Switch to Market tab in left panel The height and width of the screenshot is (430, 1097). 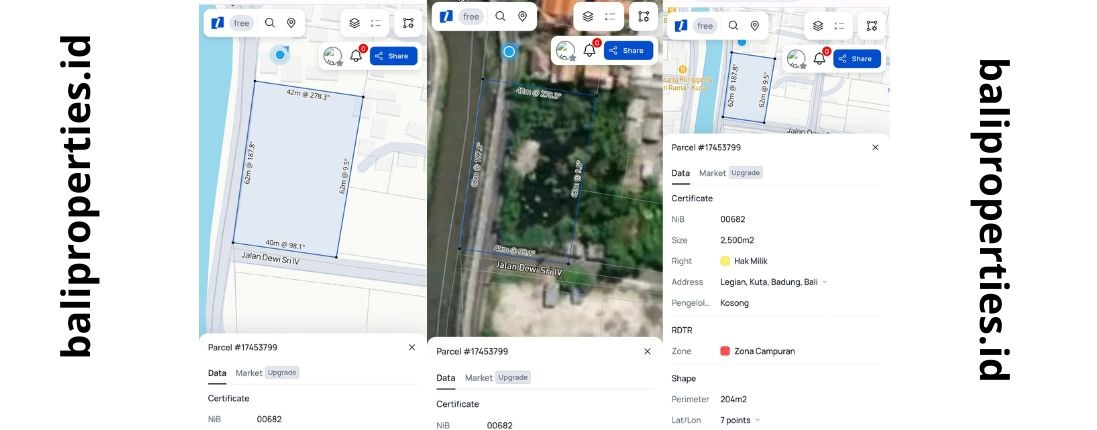tap(248, 373)
